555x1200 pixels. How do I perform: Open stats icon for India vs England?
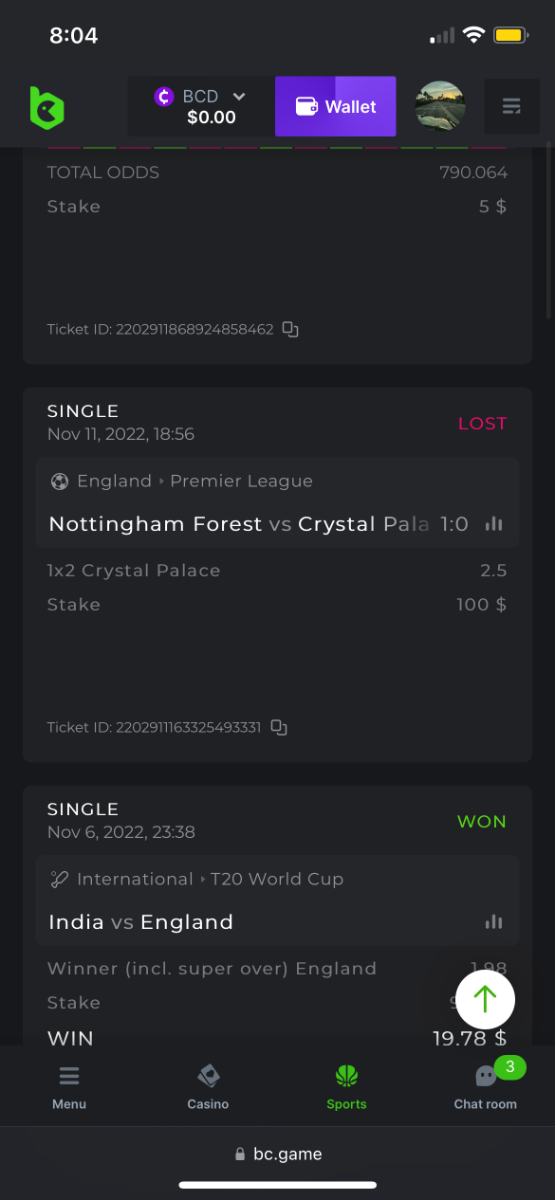tap(493, 922)
